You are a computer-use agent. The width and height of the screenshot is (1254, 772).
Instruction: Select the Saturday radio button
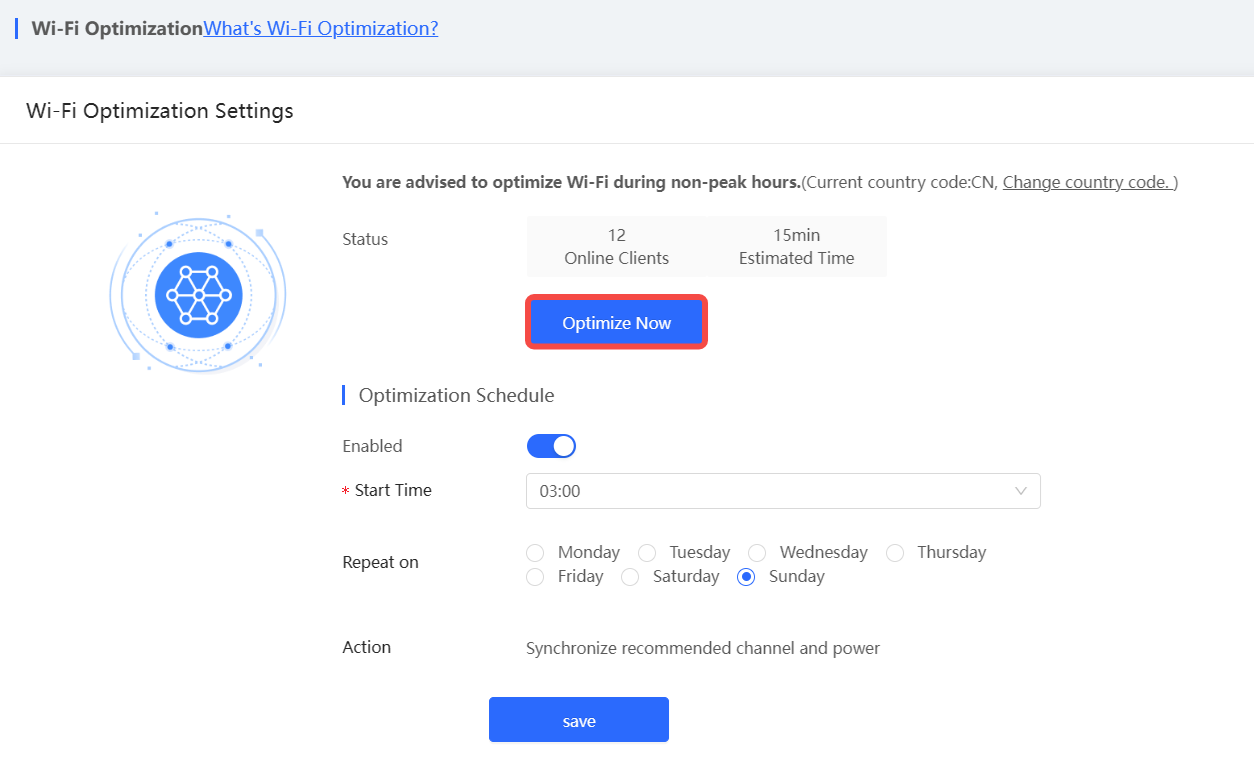click(630, 576)
